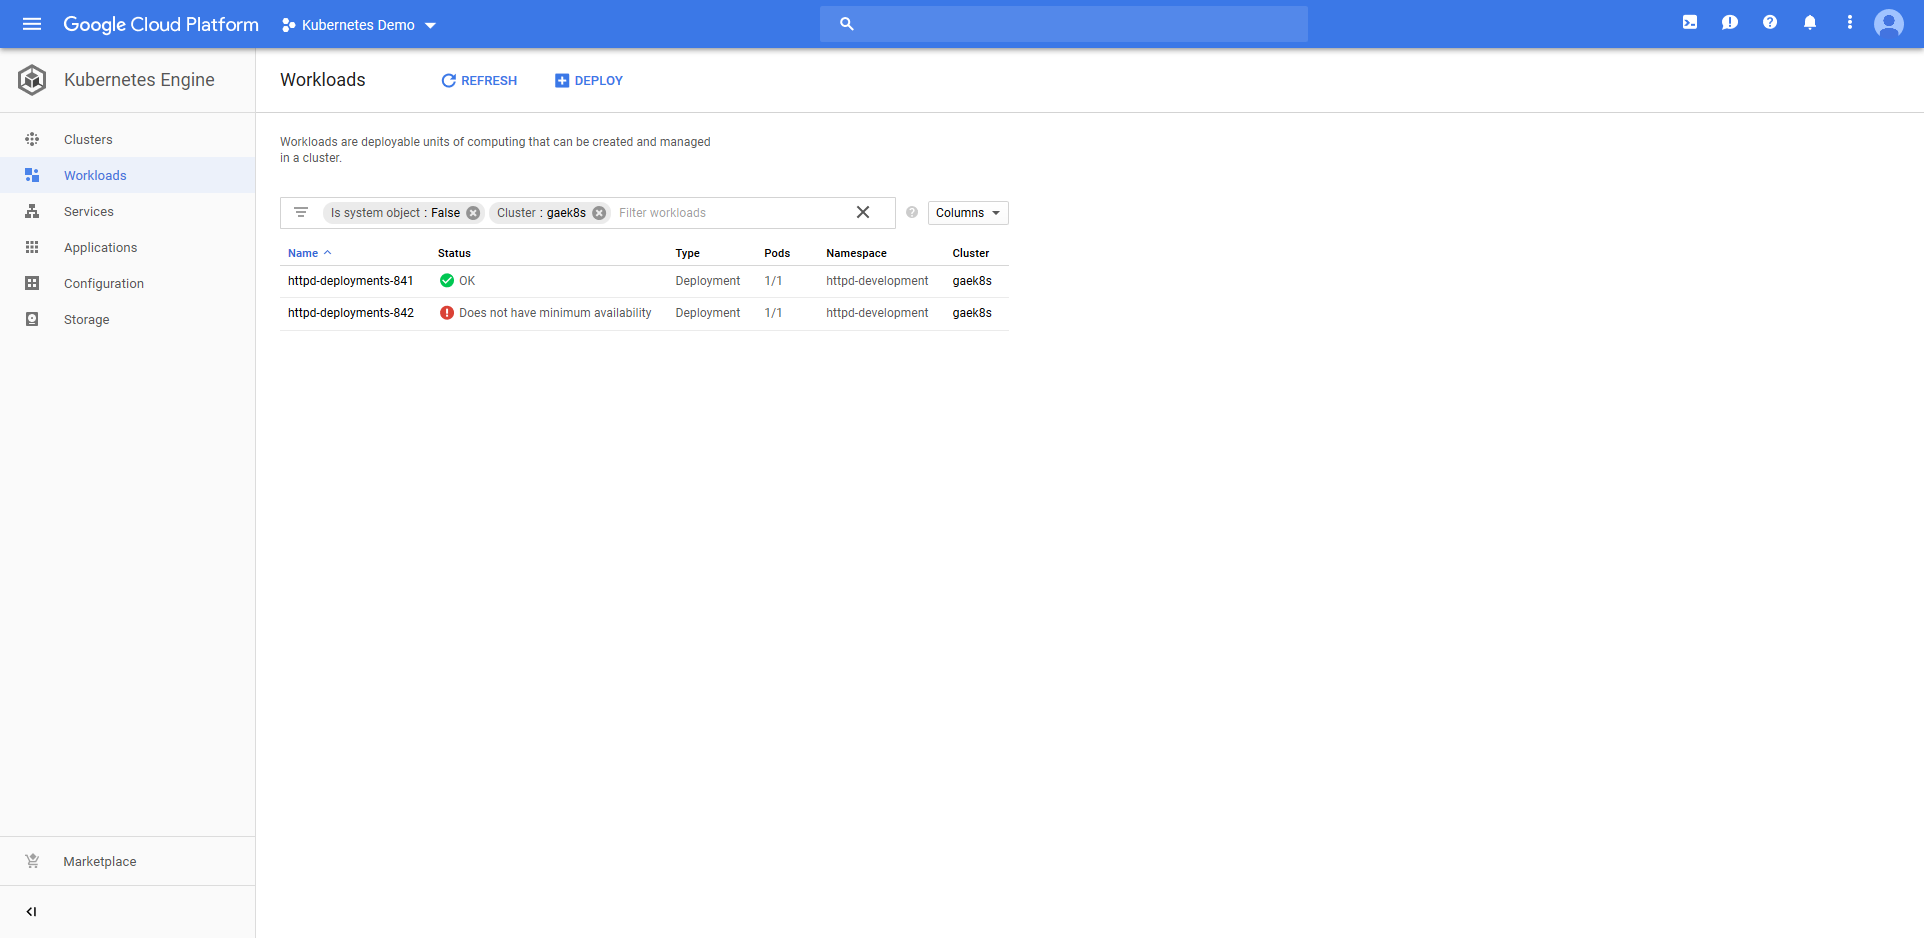Open the main hamburger navigation menu
This screenshot has height=938, width=1924.
coord(32,24)
